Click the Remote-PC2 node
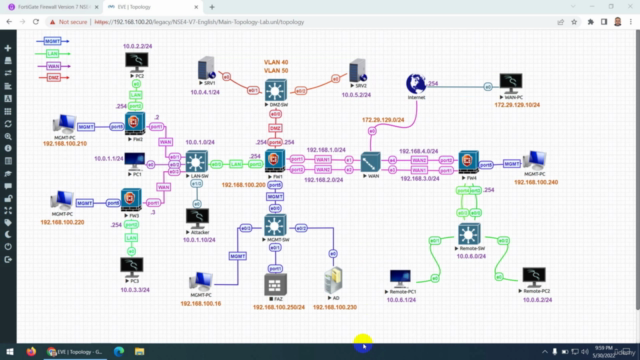This screenshot has width=640, height=360. (534, 278)
